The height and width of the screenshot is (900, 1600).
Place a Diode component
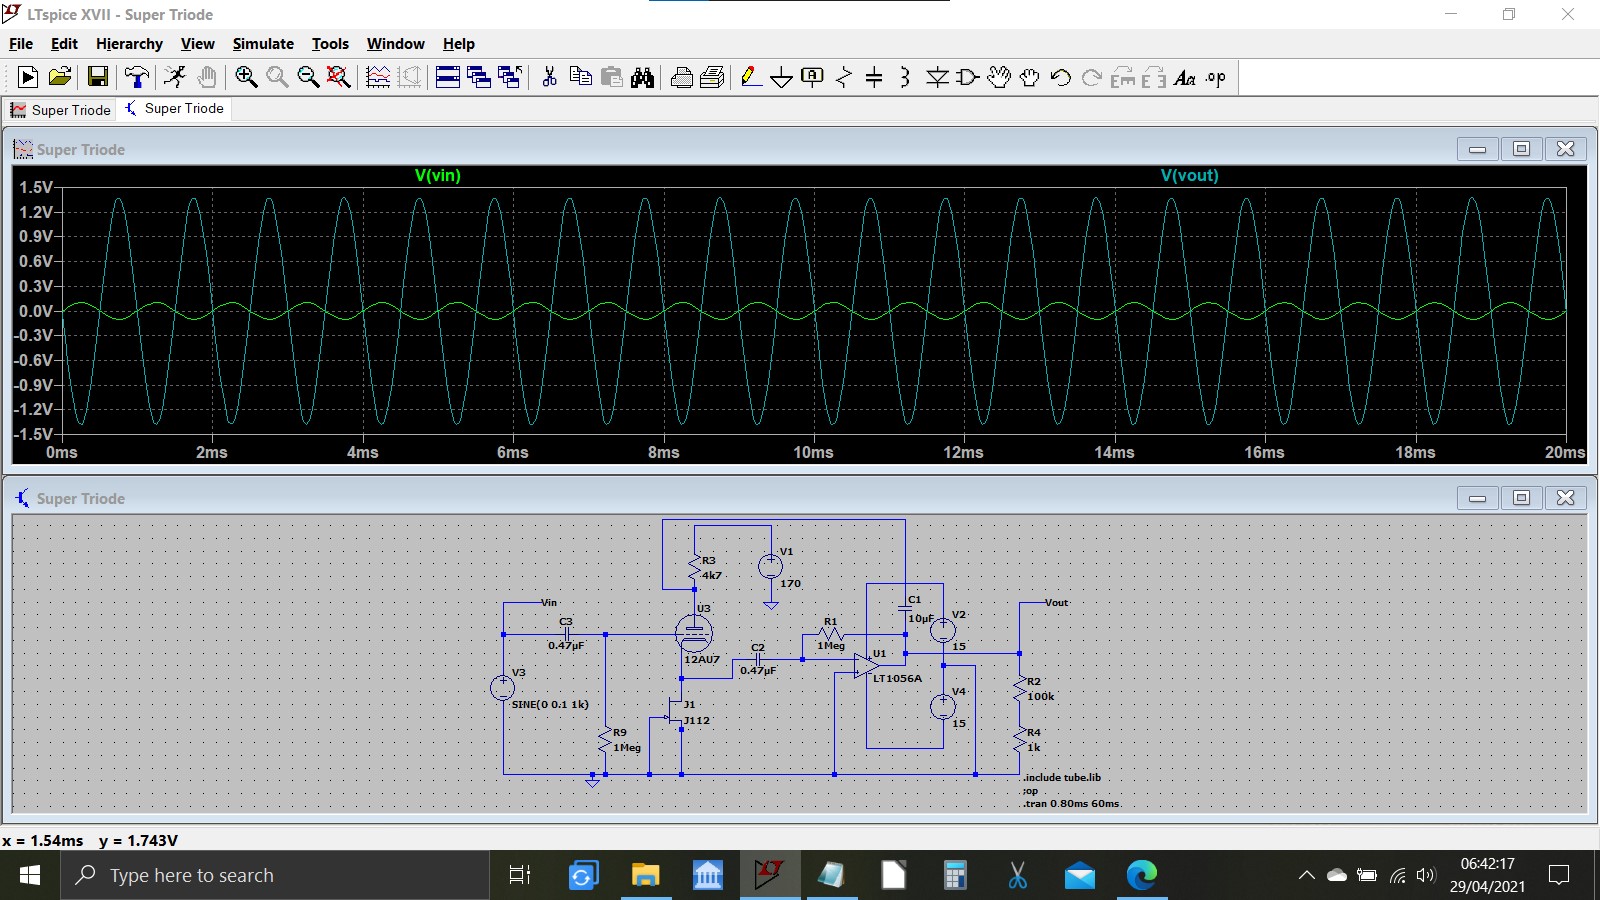[x=937, y=77]
